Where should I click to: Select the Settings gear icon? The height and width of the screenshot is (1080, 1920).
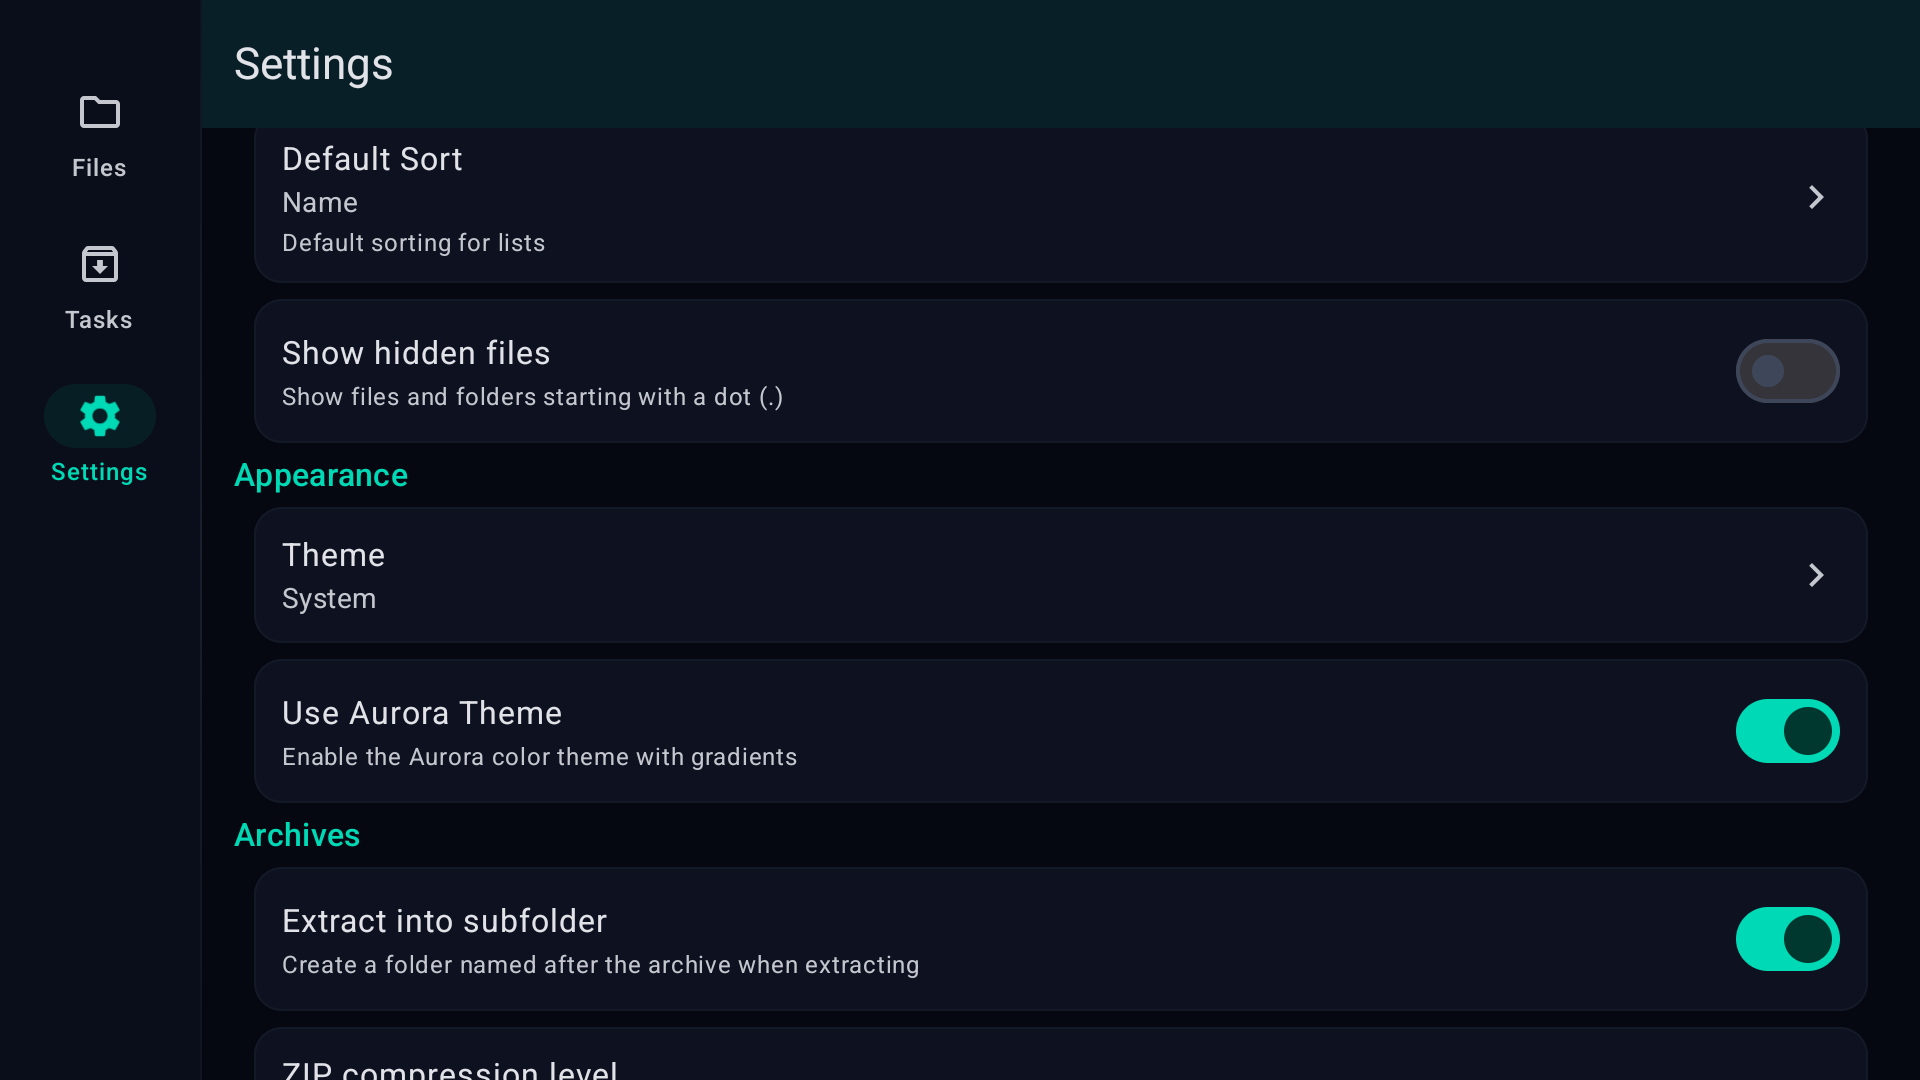tap(99, 416)
